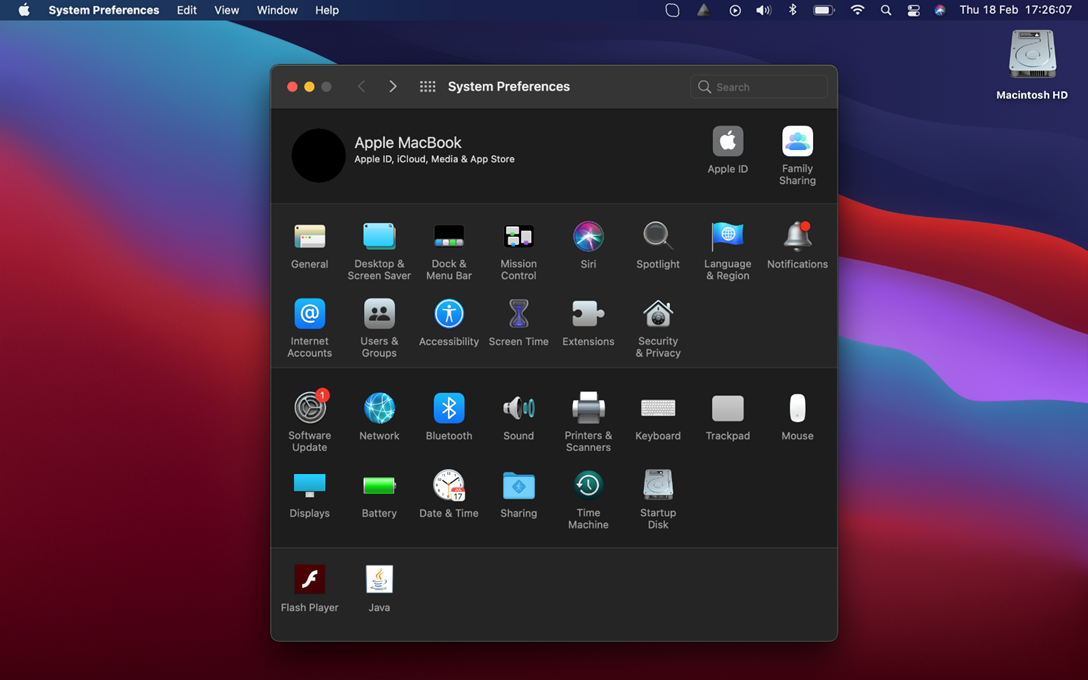Open Startup Disk preferences
This screenshot has width=1088, height=680.
658,486
